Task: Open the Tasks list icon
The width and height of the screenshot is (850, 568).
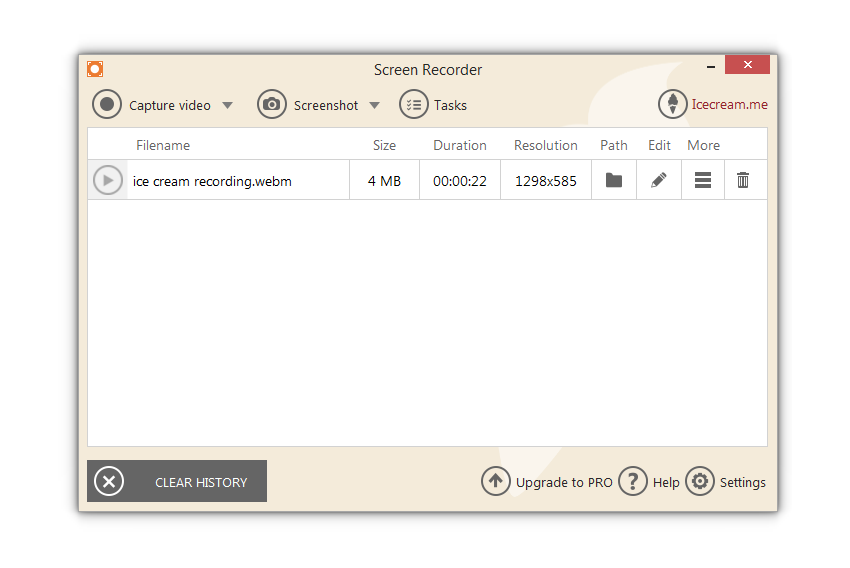Action: 414,104
